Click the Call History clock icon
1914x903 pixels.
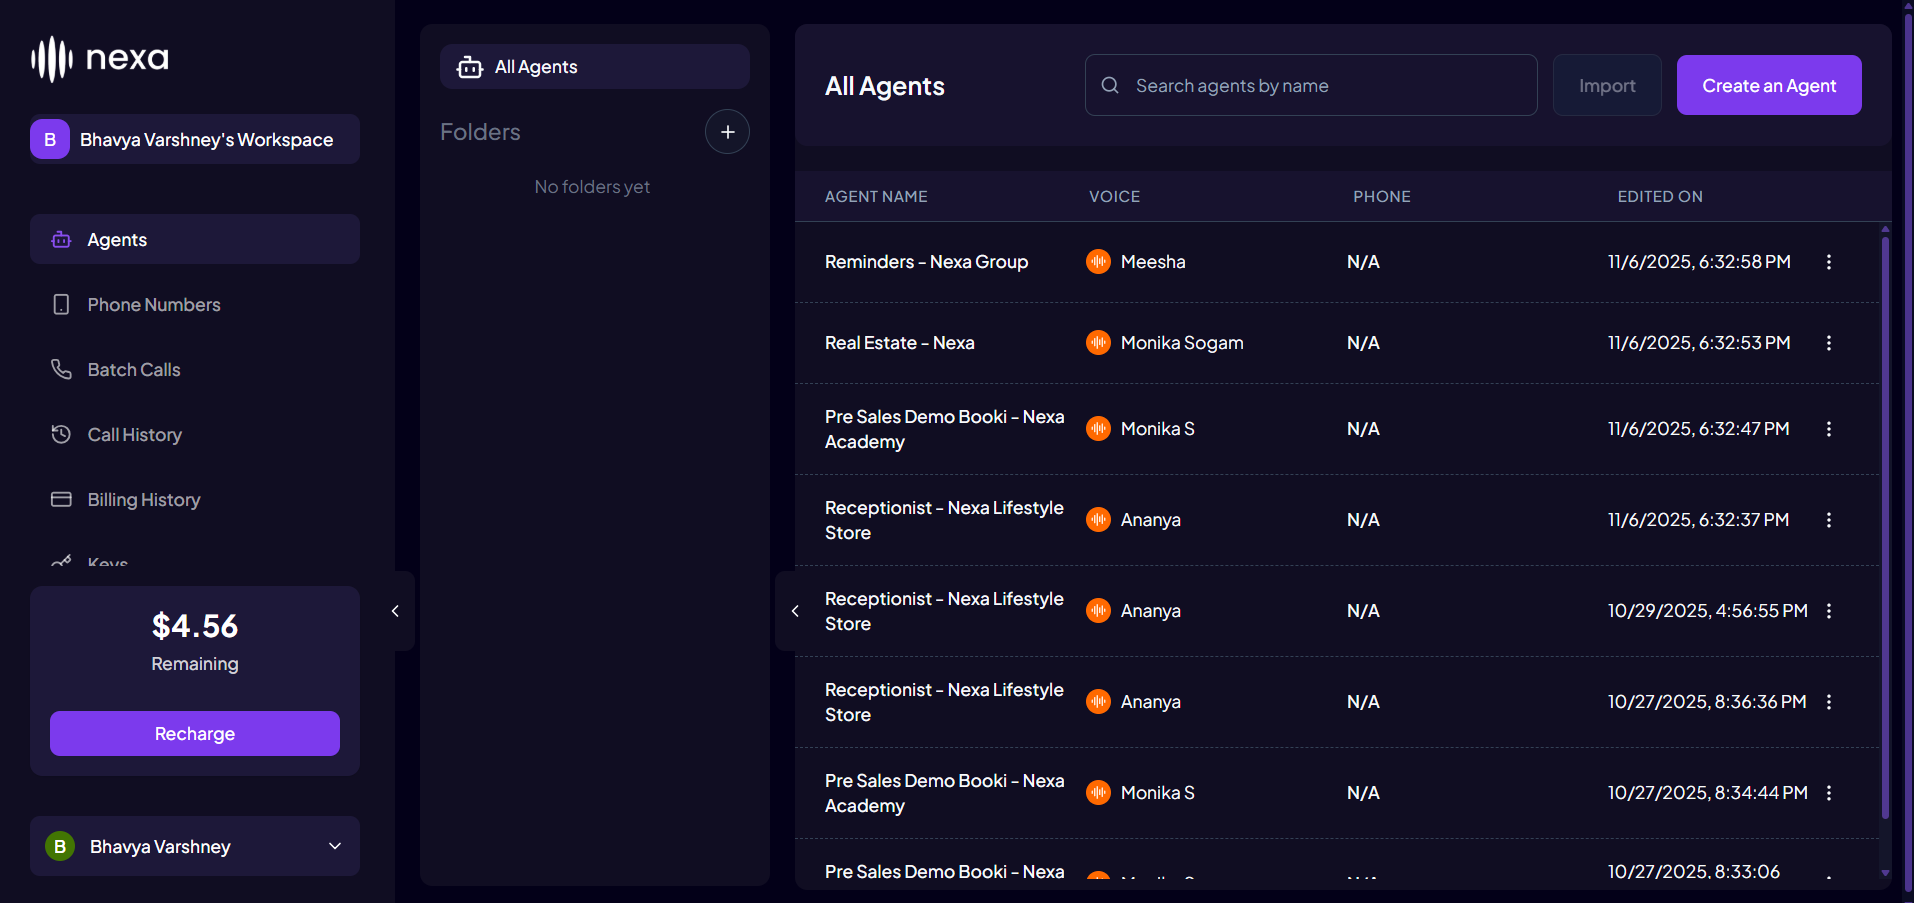point(61,434)
